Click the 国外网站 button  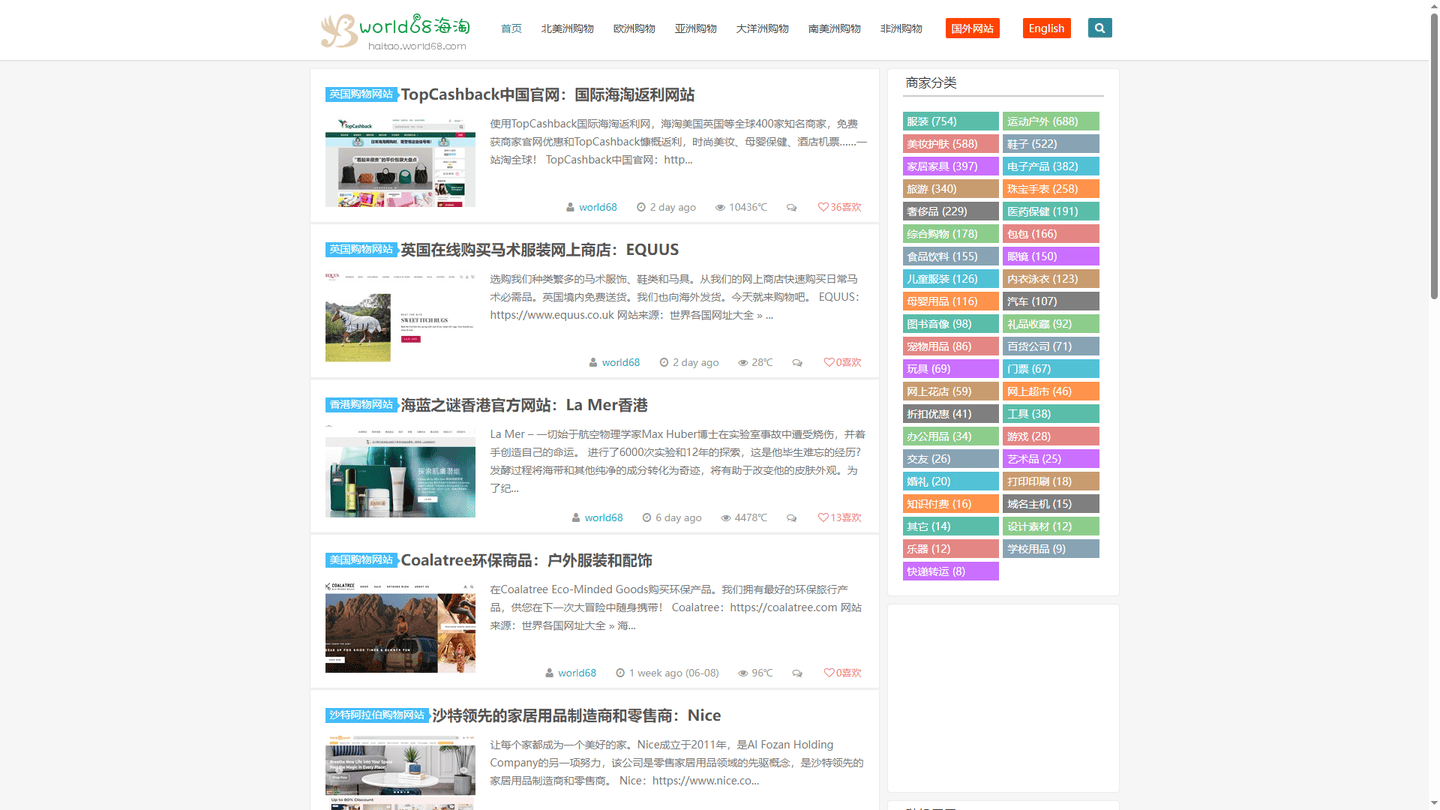972,28
